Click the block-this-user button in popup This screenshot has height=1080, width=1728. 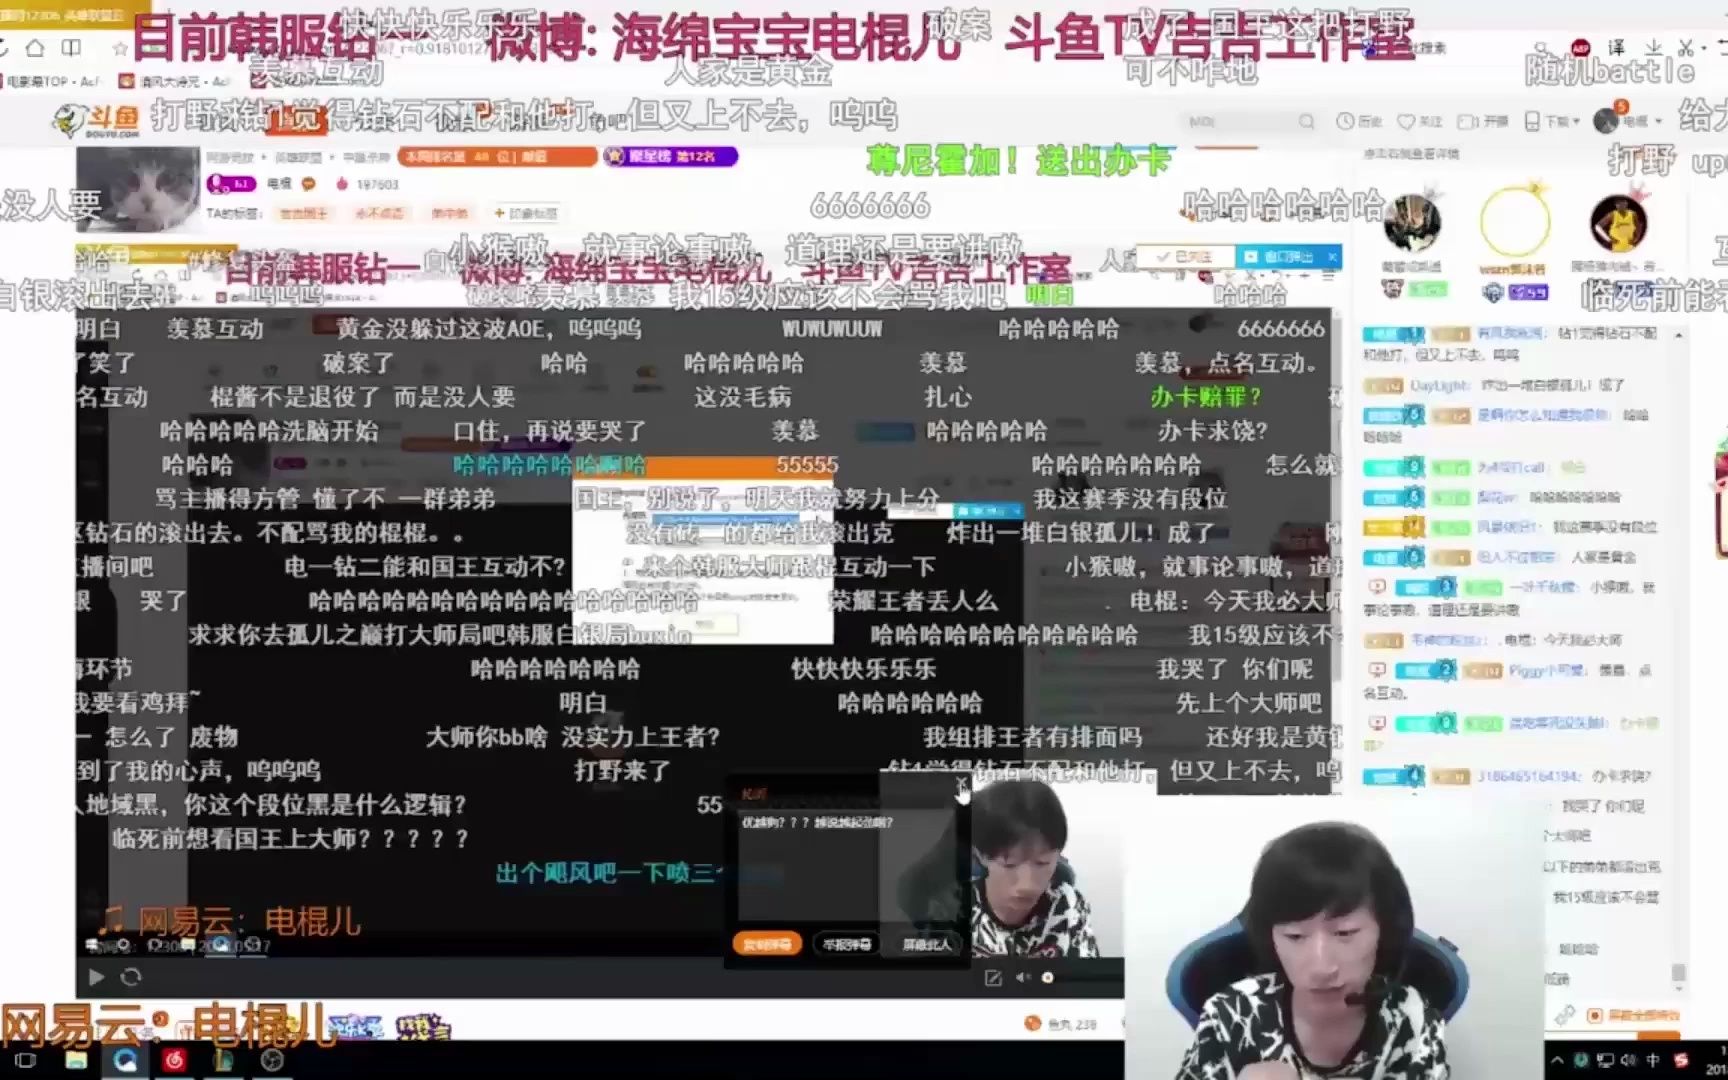(926, 944)
